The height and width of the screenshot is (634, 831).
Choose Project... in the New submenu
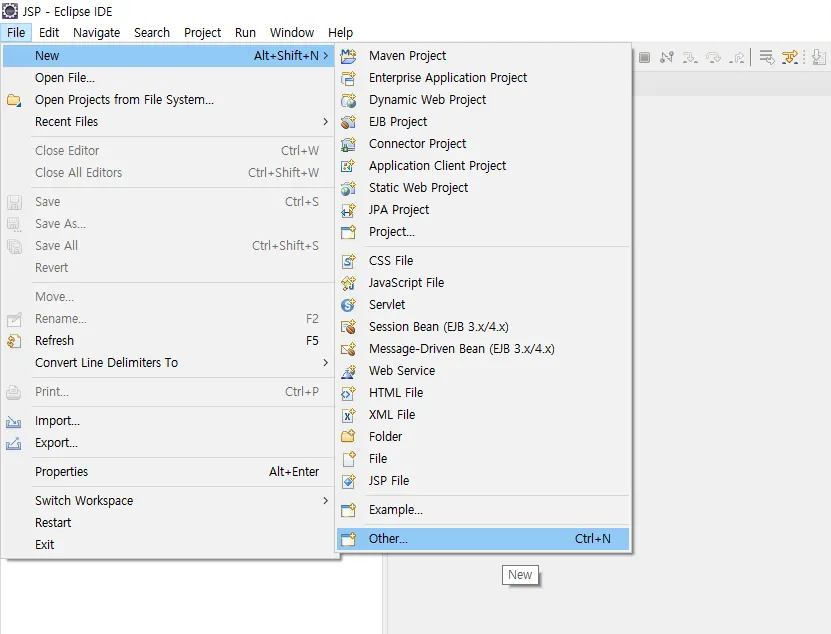[483, 232]
